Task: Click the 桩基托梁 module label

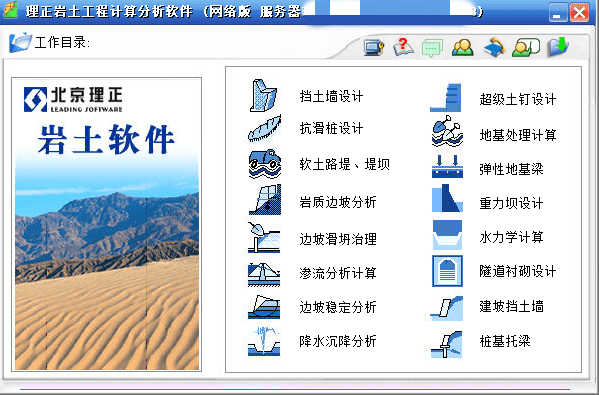Action: (x=505, y=341)
